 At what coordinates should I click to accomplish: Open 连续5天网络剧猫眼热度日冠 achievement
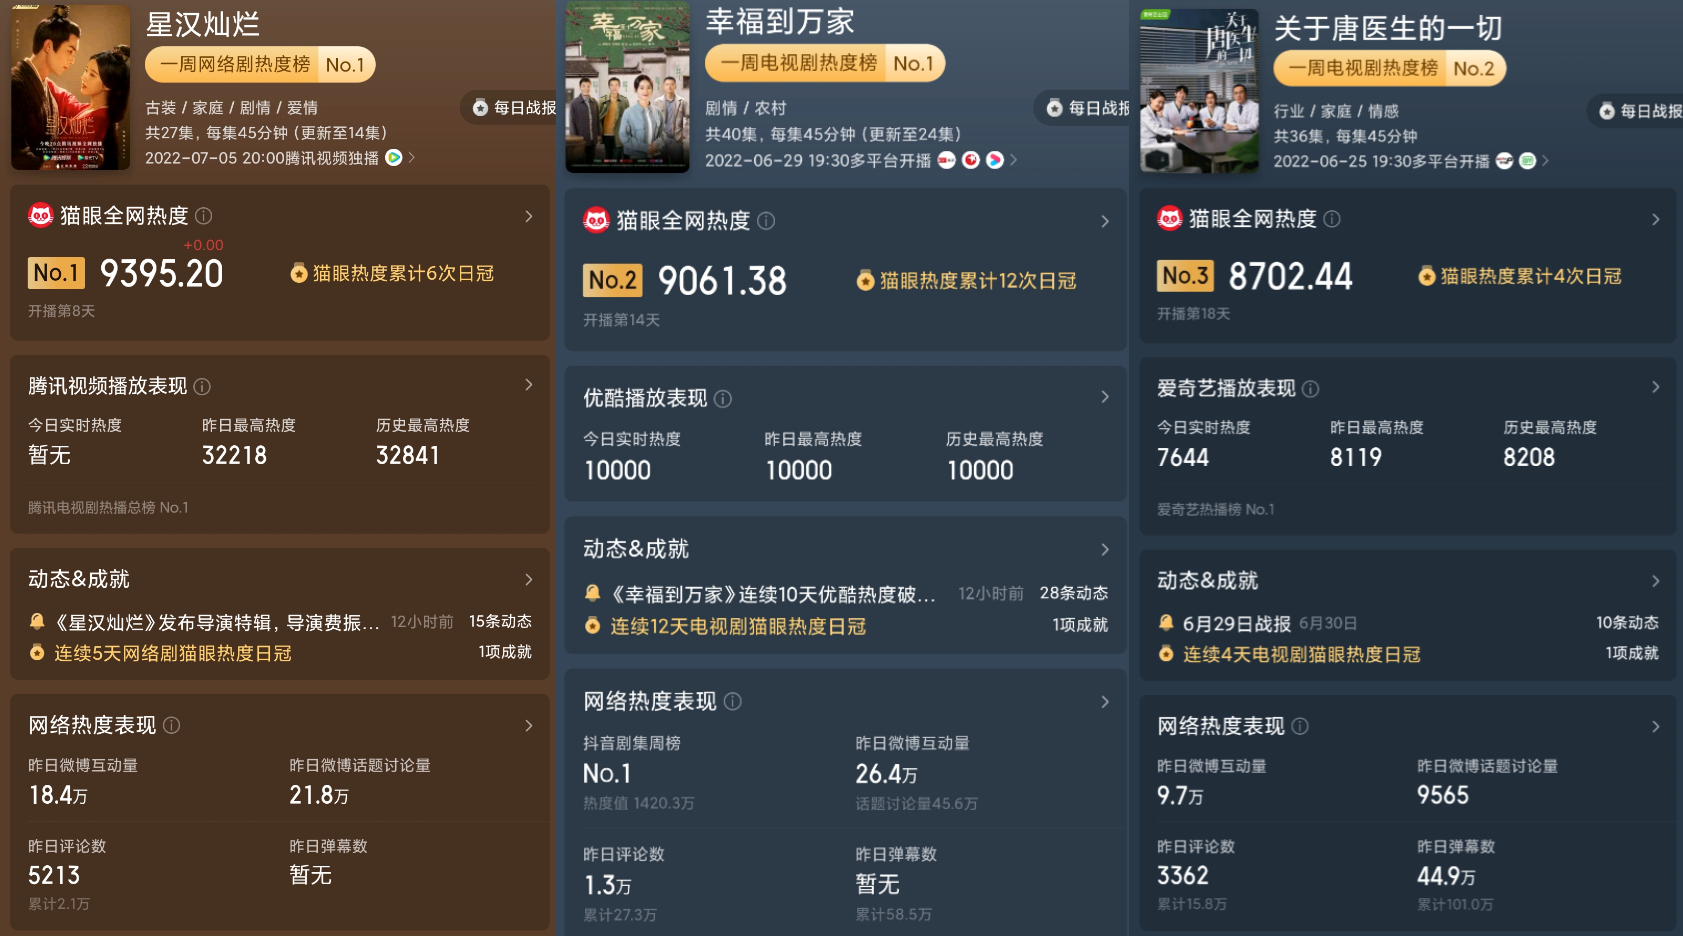[x=172, y=653]
